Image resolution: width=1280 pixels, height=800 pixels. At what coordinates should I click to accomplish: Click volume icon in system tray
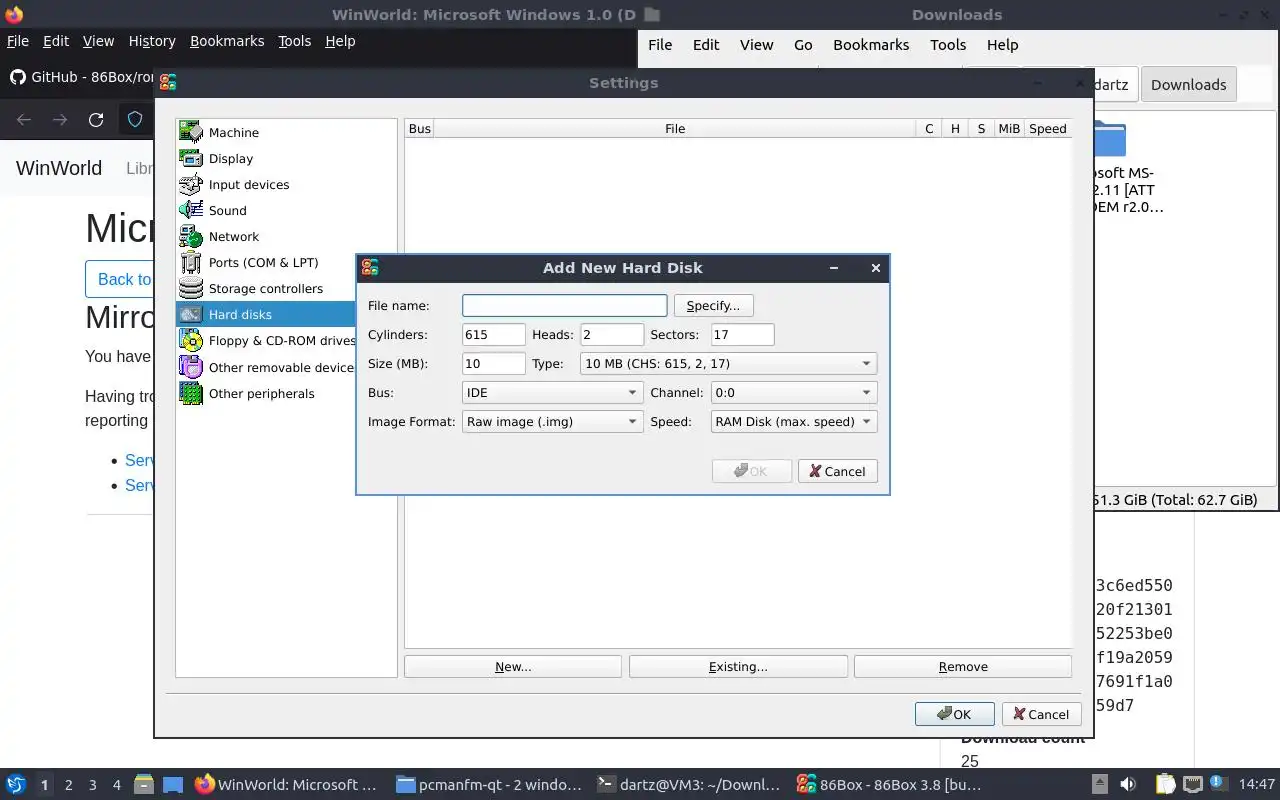coord(1127,784)
